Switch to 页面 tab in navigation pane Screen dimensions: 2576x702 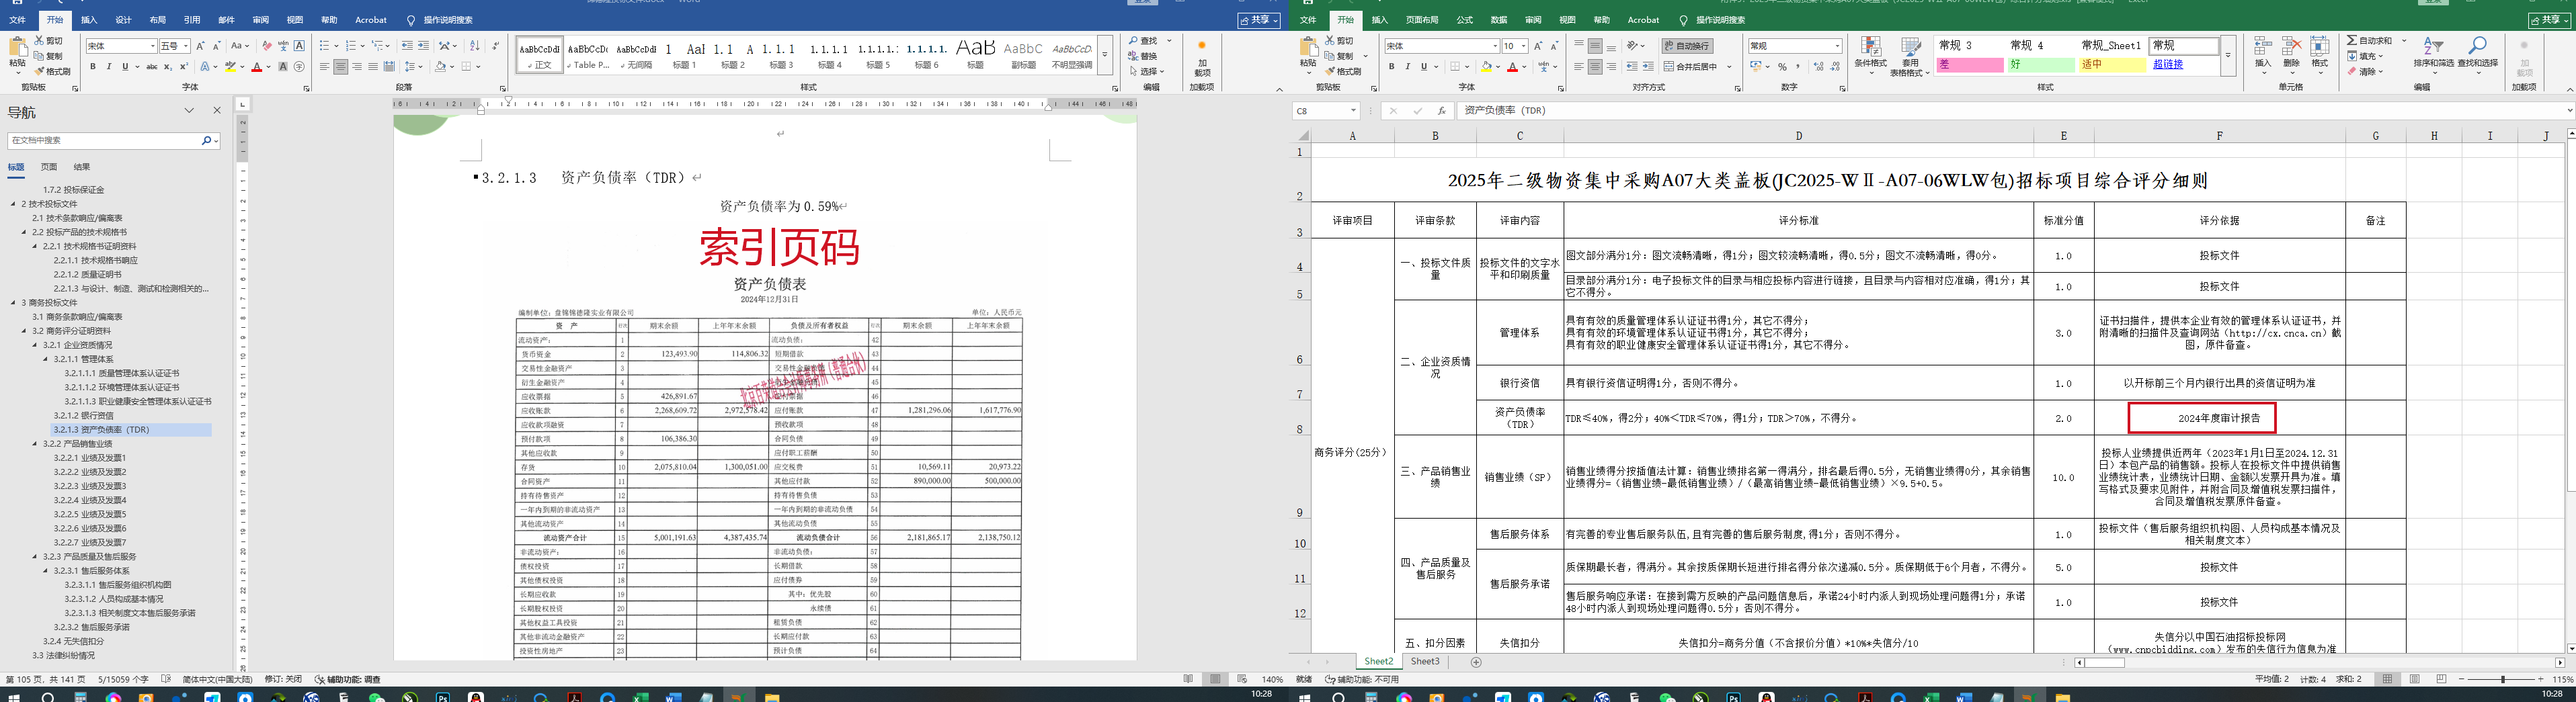(49, 167)
